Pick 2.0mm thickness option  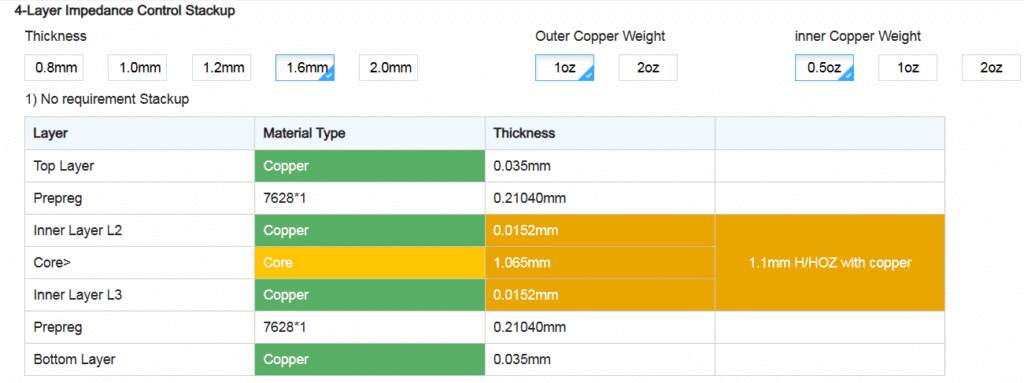(389, 67)
